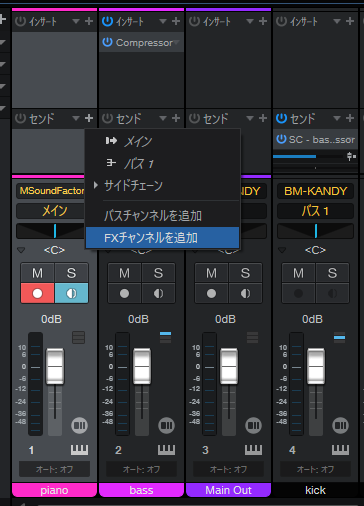
Task: Open the bass insert dropdown arrow
Action: tap(163, 21)
